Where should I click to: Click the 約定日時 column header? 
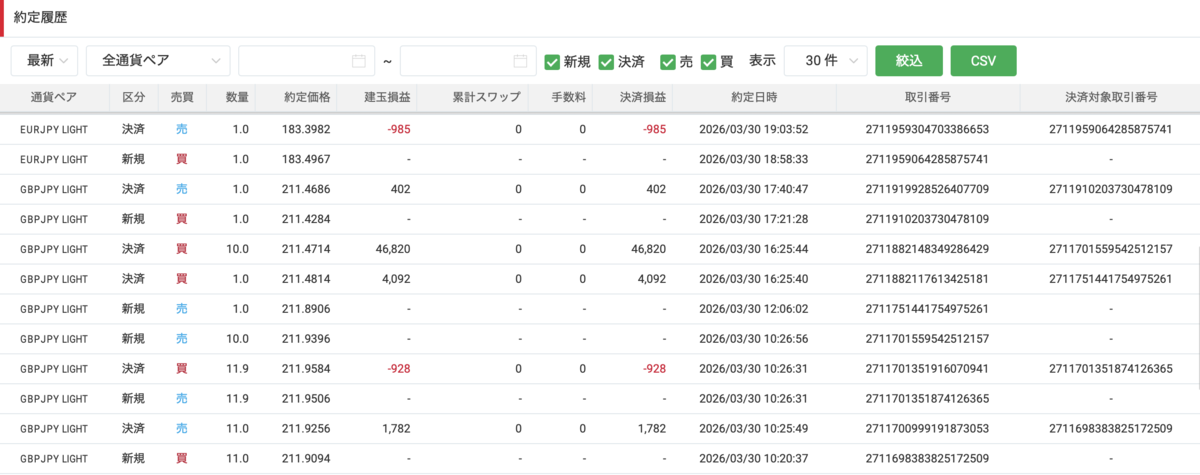(x=754, y=98)
